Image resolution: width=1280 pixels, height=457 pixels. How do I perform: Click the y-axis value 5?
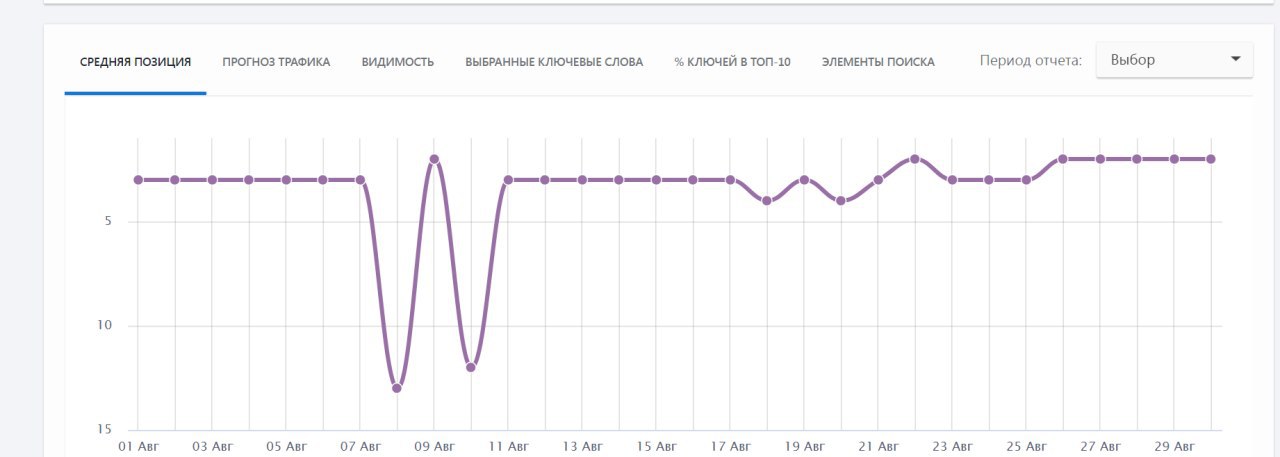coord(106,221)
